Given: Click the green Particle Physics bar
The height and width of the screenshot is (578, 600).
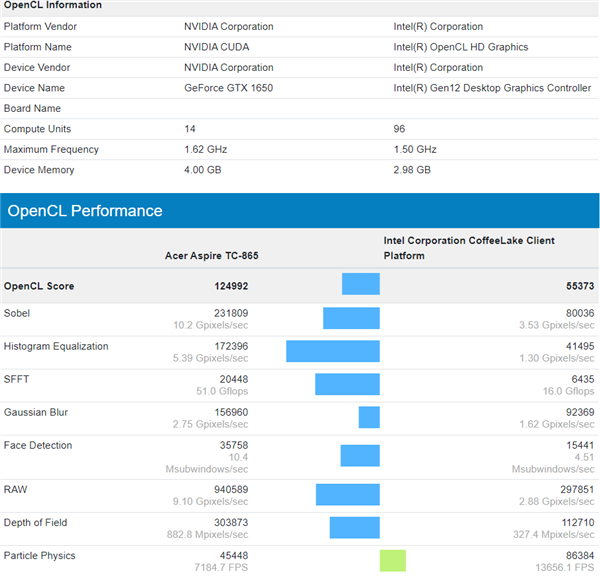Looking at the screenshot, I should pos(393,561).
